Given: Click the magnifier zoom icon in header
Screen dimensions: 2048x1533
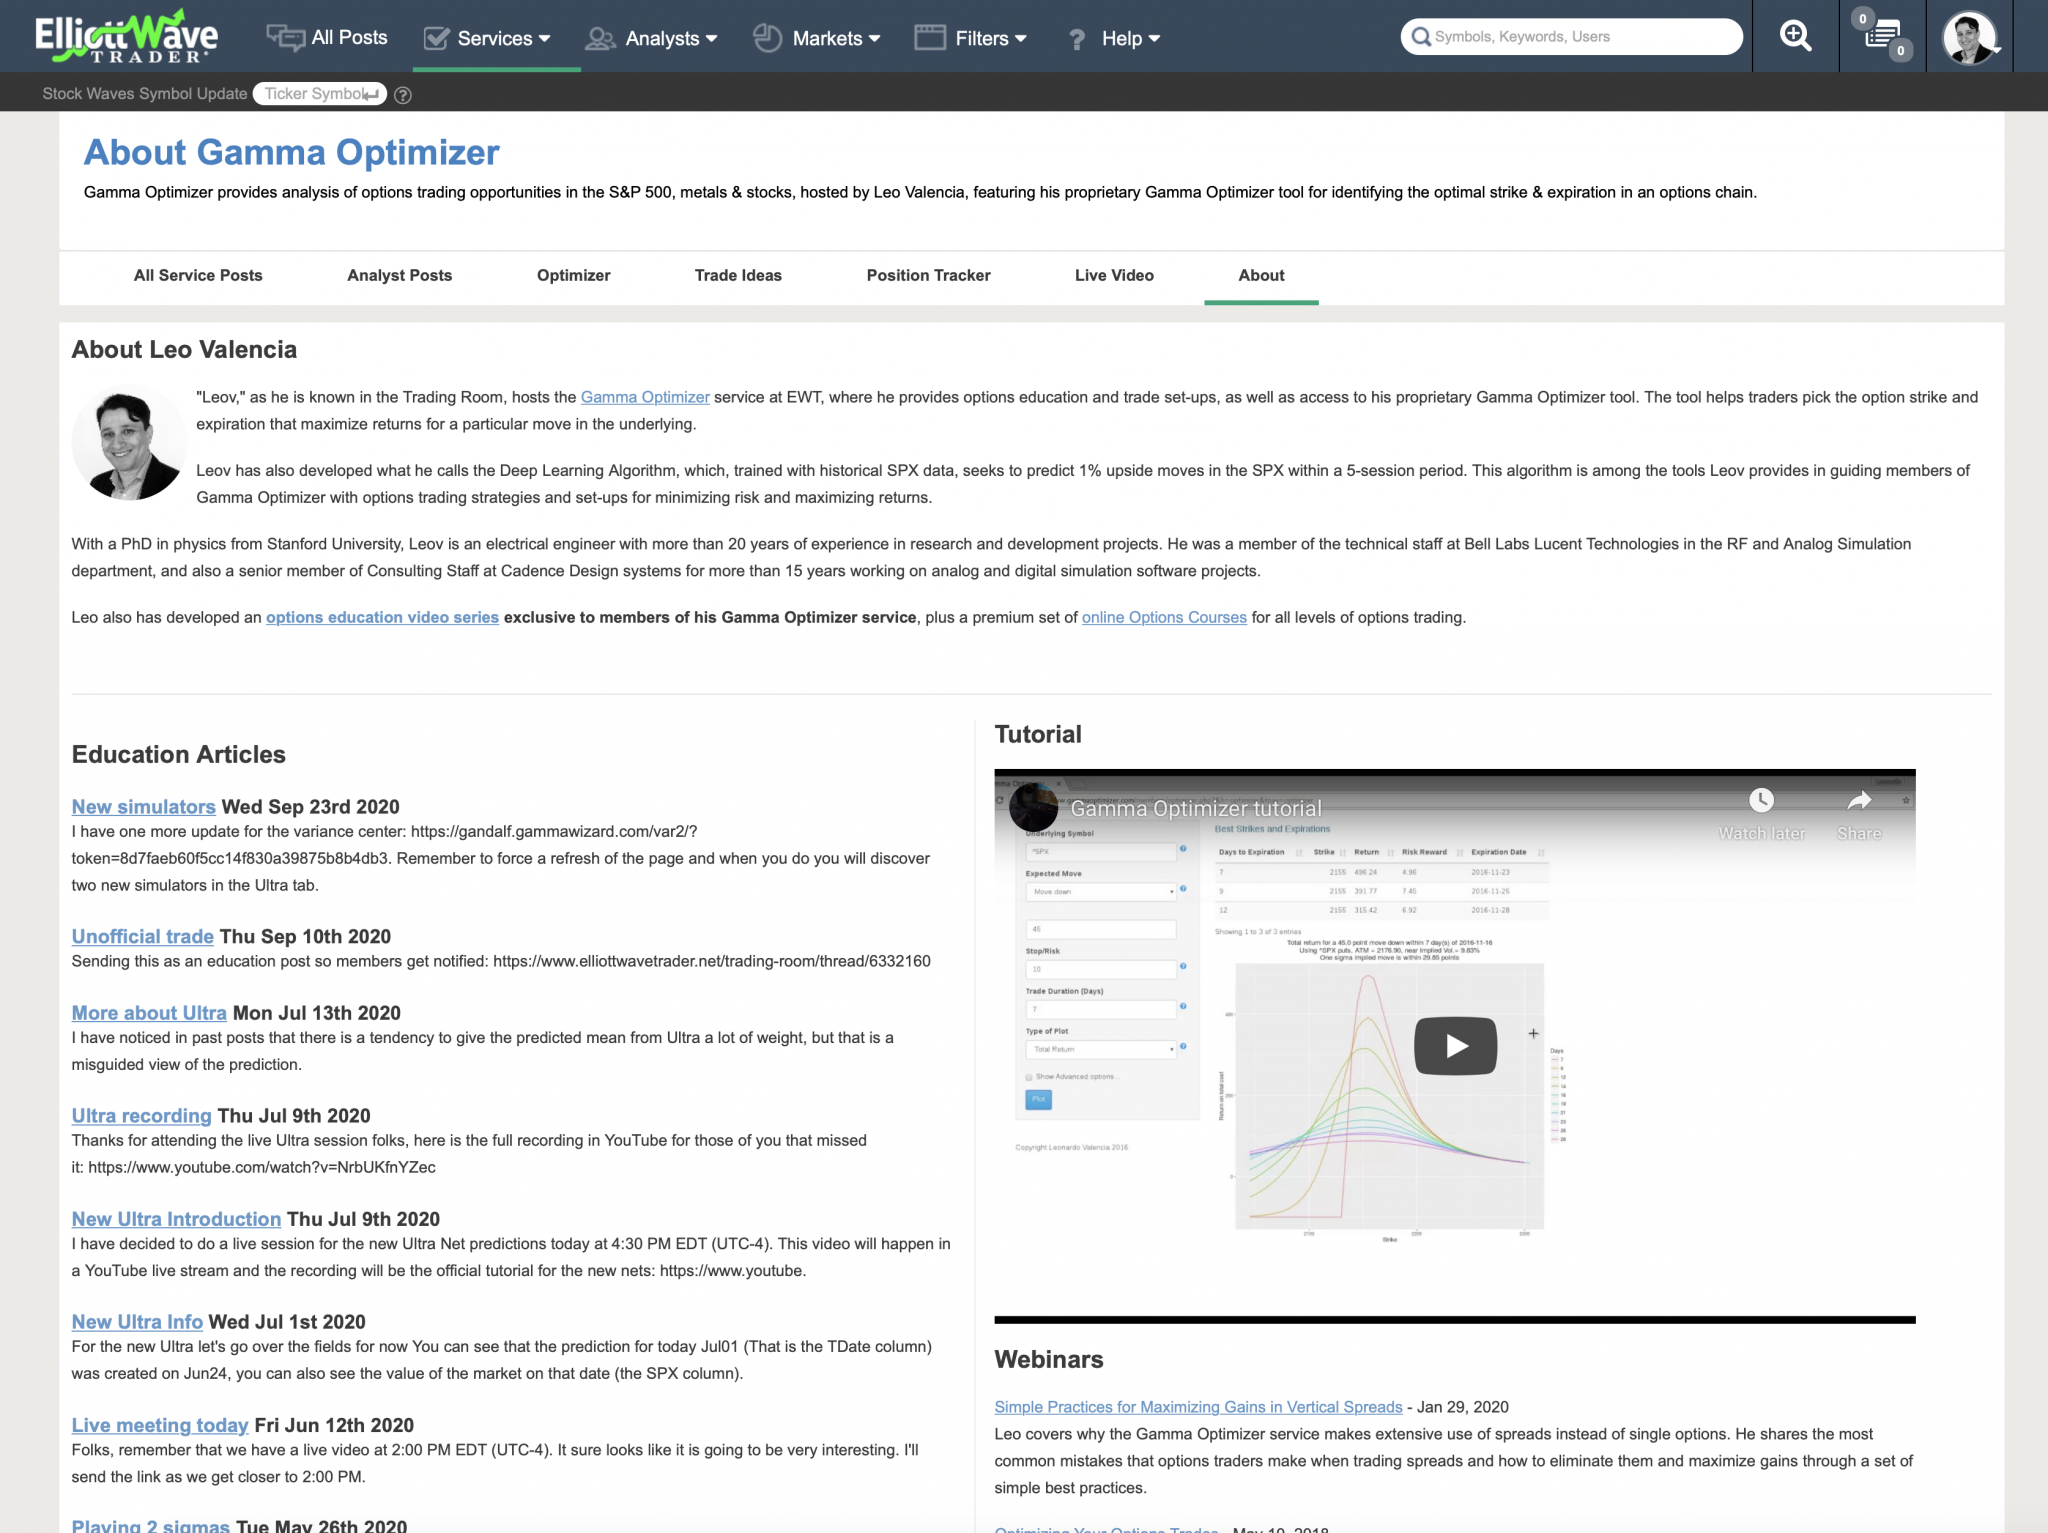Looking at the screenshot, I should [1795, 37].
